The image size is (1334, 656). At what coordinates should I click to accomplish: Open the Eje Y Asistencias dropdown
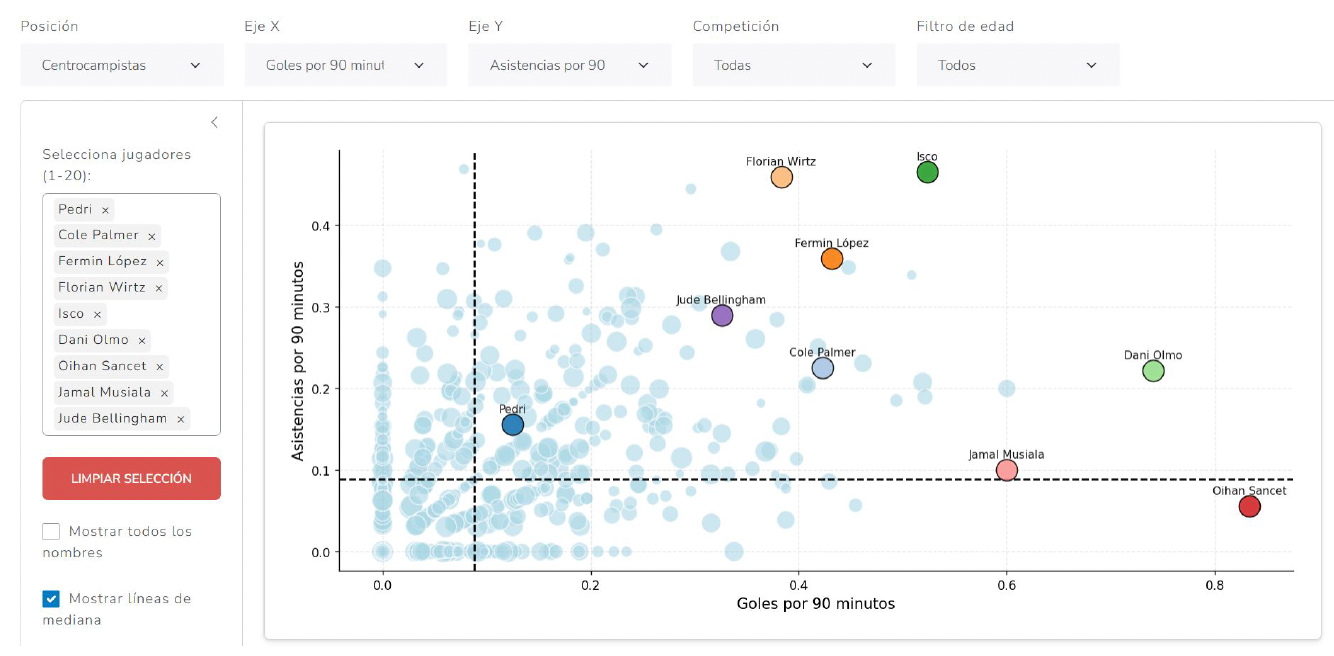coord(570,65)
